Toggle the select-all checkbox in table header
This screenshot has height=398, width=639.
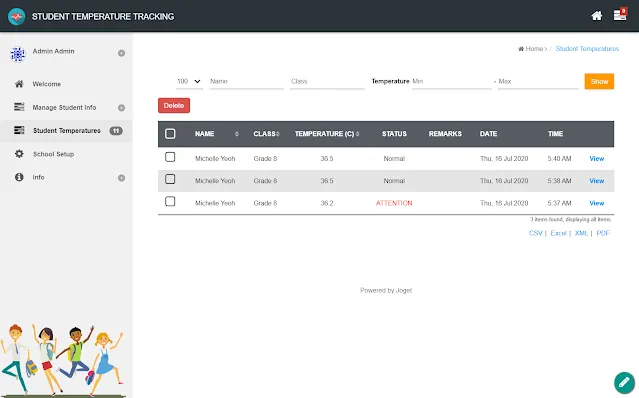[170, 134]
